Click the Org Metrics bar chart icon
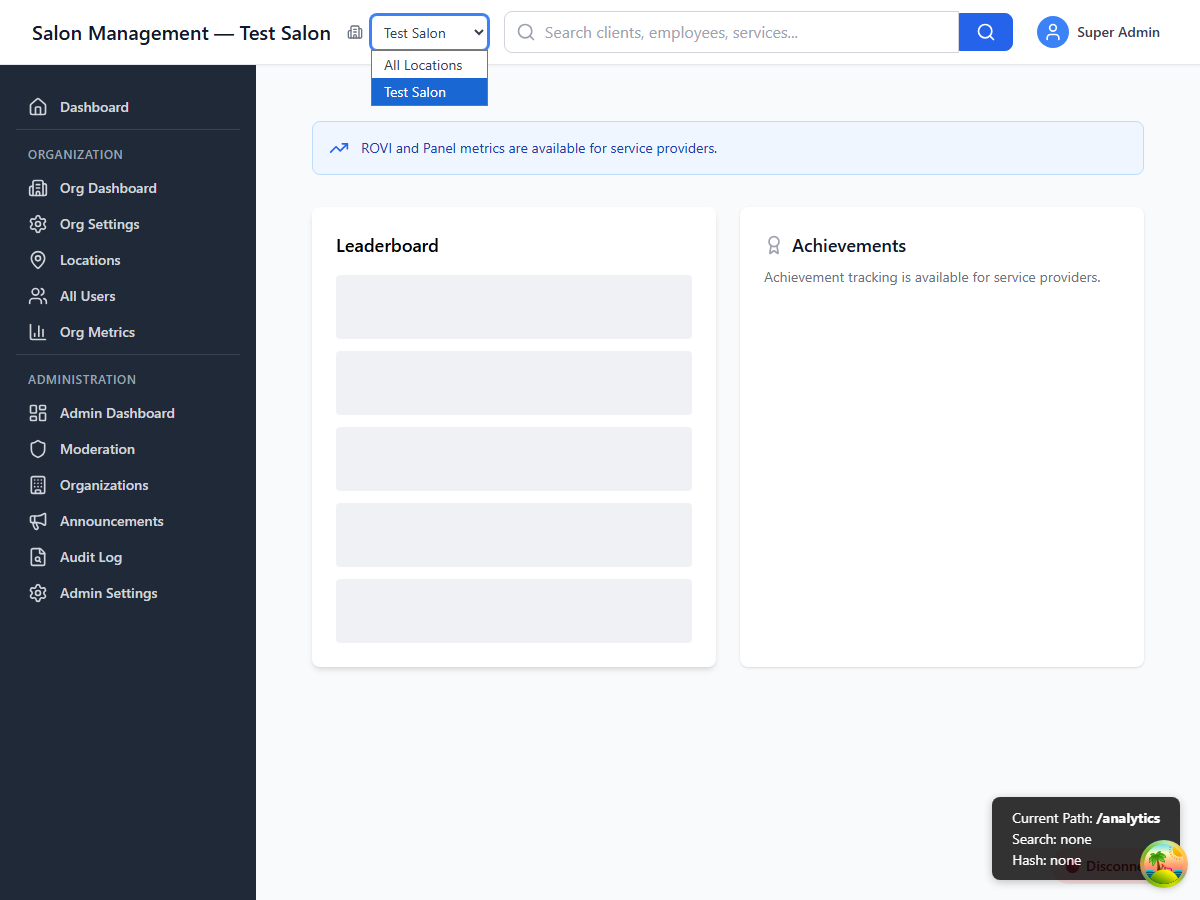 click(38, 332)
